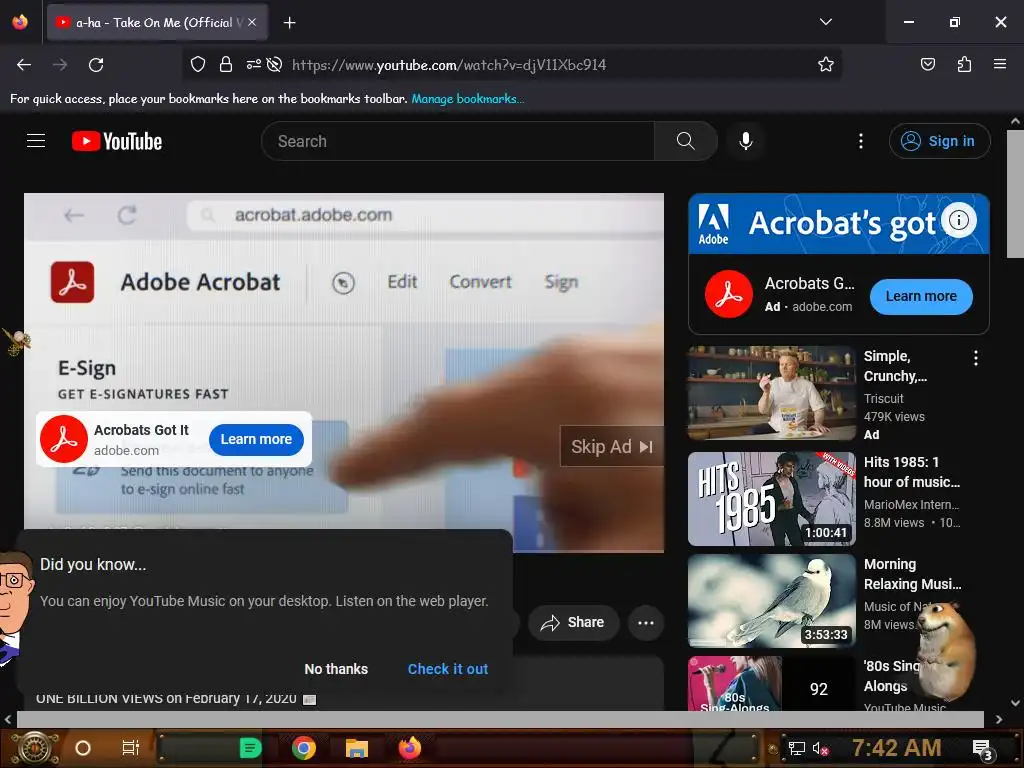Open the network tray icon
The image size is (1024, 768).
point(796,748)
